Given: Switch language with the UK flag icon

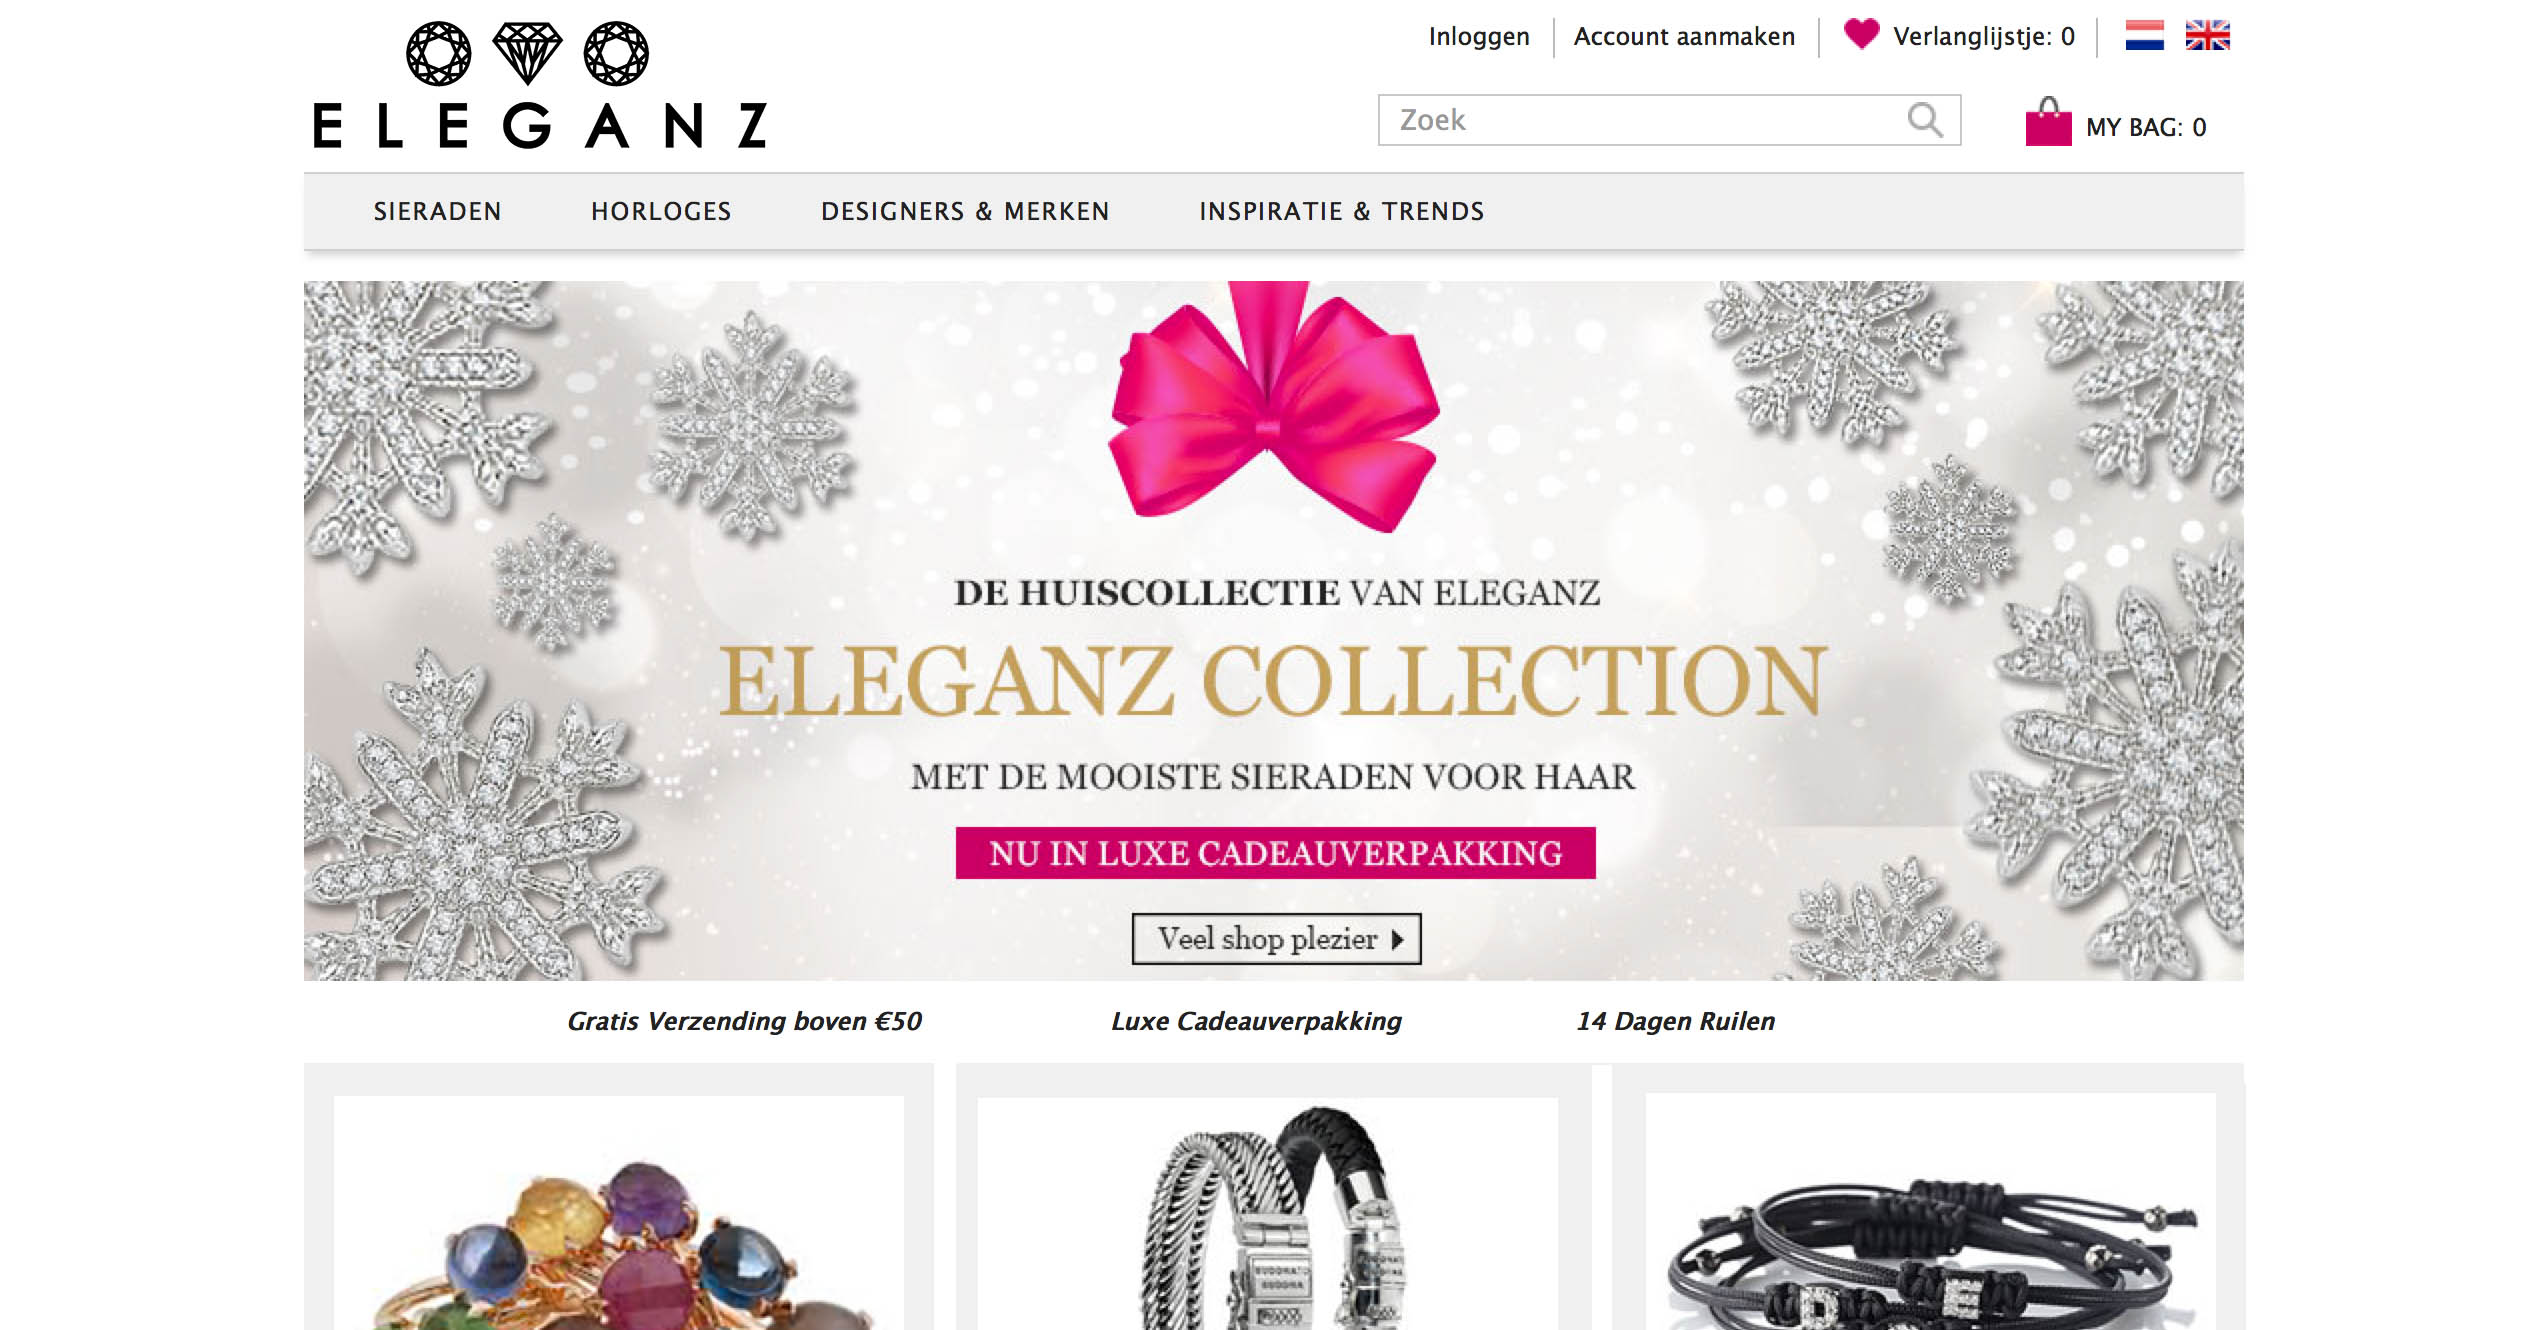Looking at the screenshot, I should tap(2207, 36).
